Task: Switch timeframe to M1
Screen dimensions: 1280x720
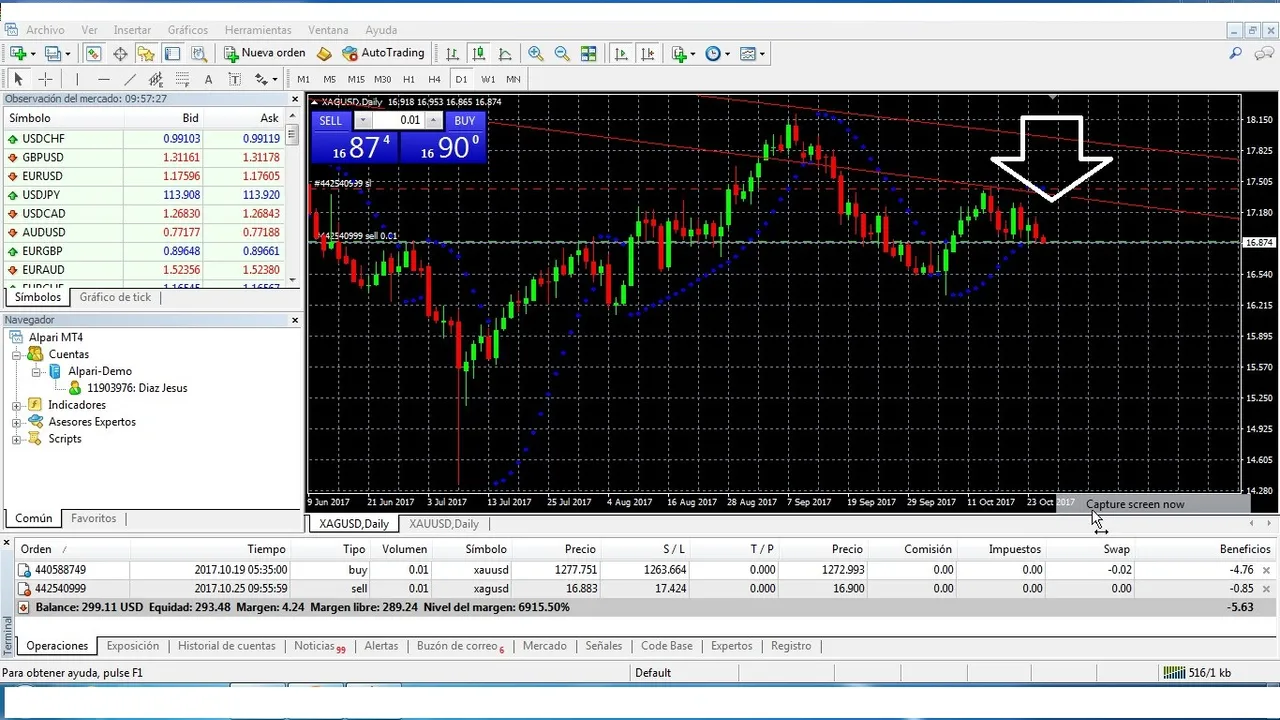Action: click(303, 79)
